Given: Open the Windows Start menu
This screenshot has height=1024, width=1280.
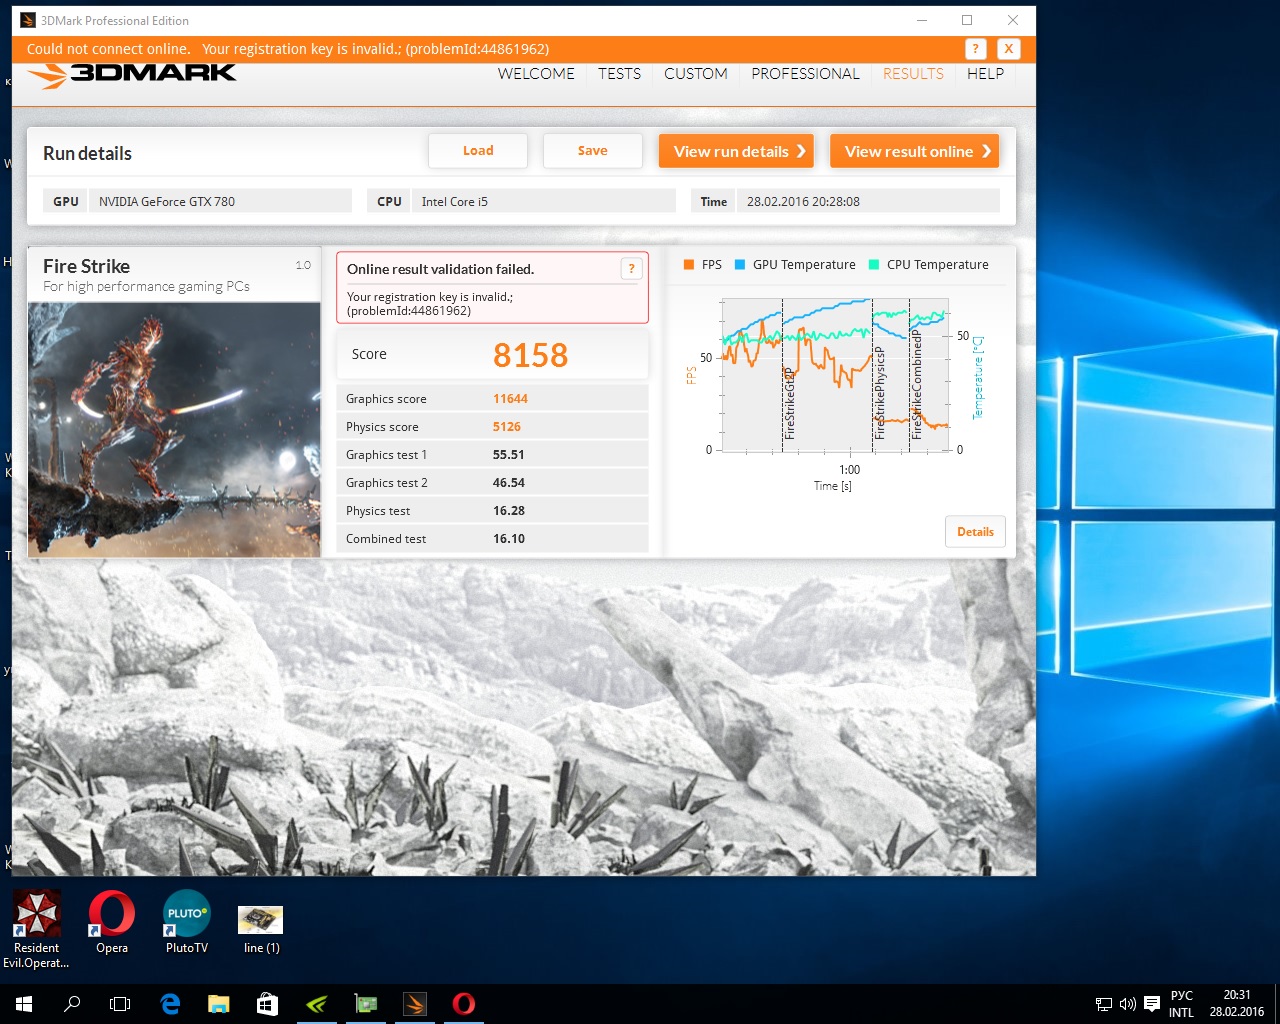Looking at the screenshot, I should pos(24,1004).
